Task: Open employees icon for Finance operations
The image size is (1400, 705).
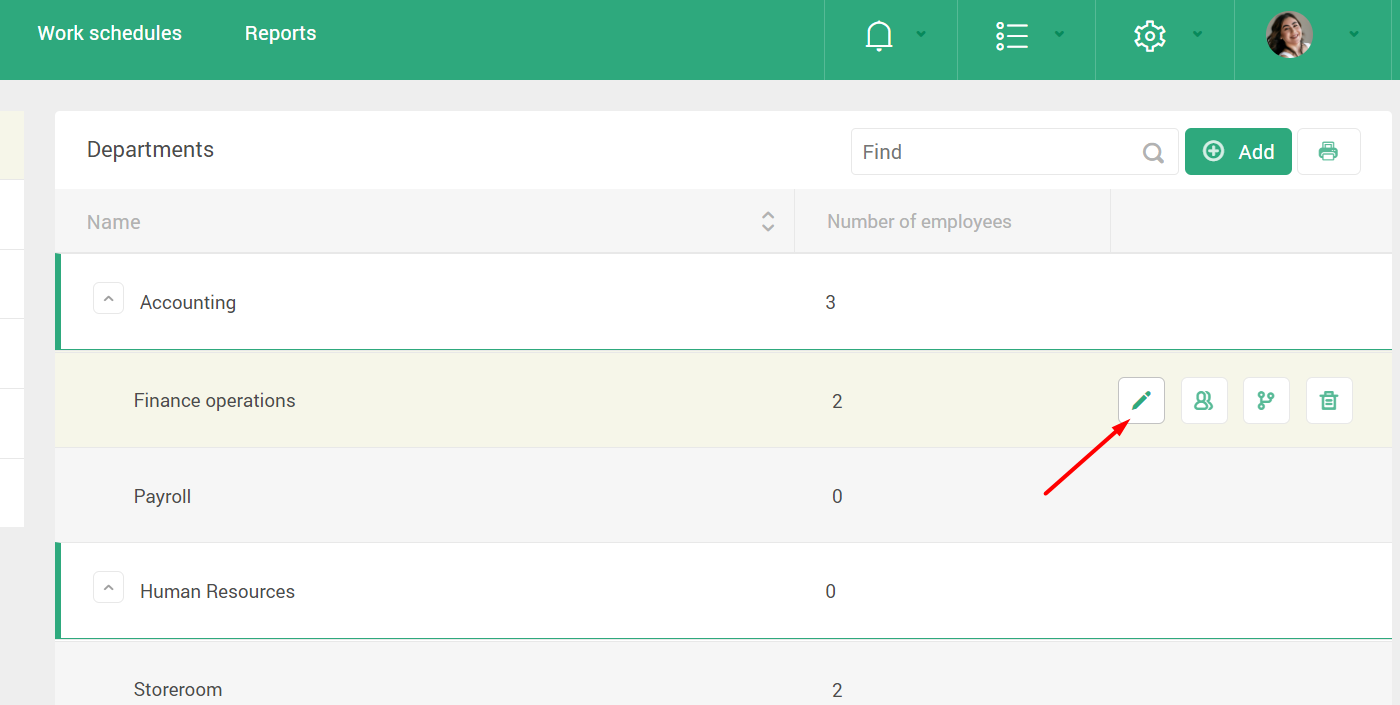Action: (1204, 401)
